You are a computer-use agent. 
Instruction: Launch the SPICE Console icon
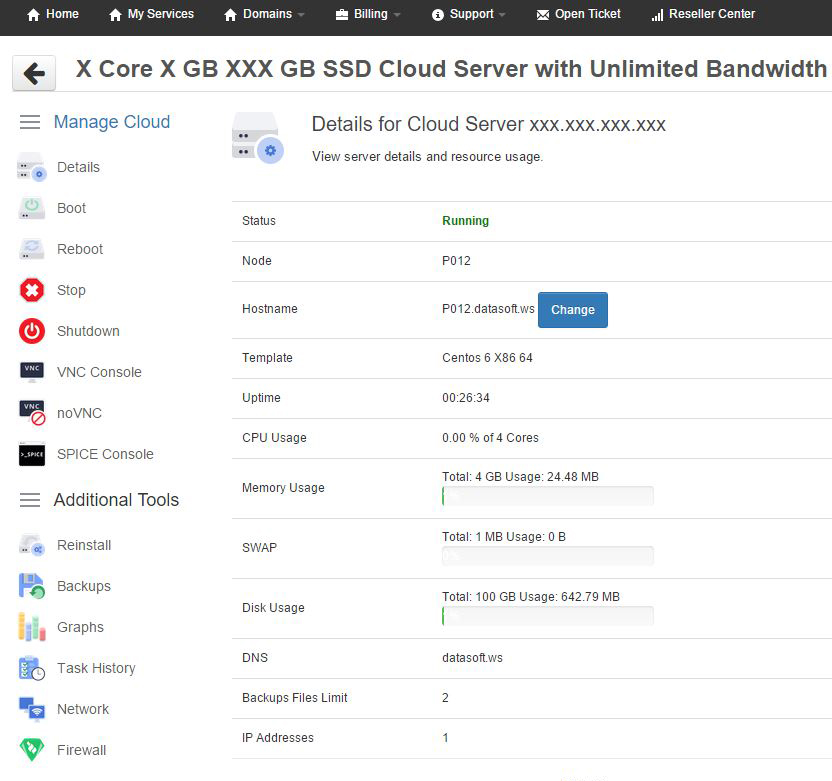[x=31, y=454]
